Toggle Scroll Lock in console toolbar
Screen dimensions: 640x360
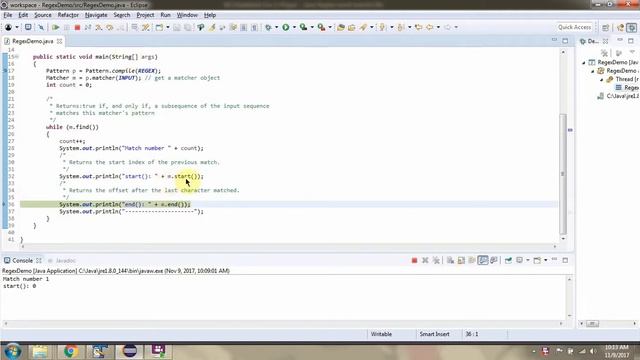click(x=461, y=260)
